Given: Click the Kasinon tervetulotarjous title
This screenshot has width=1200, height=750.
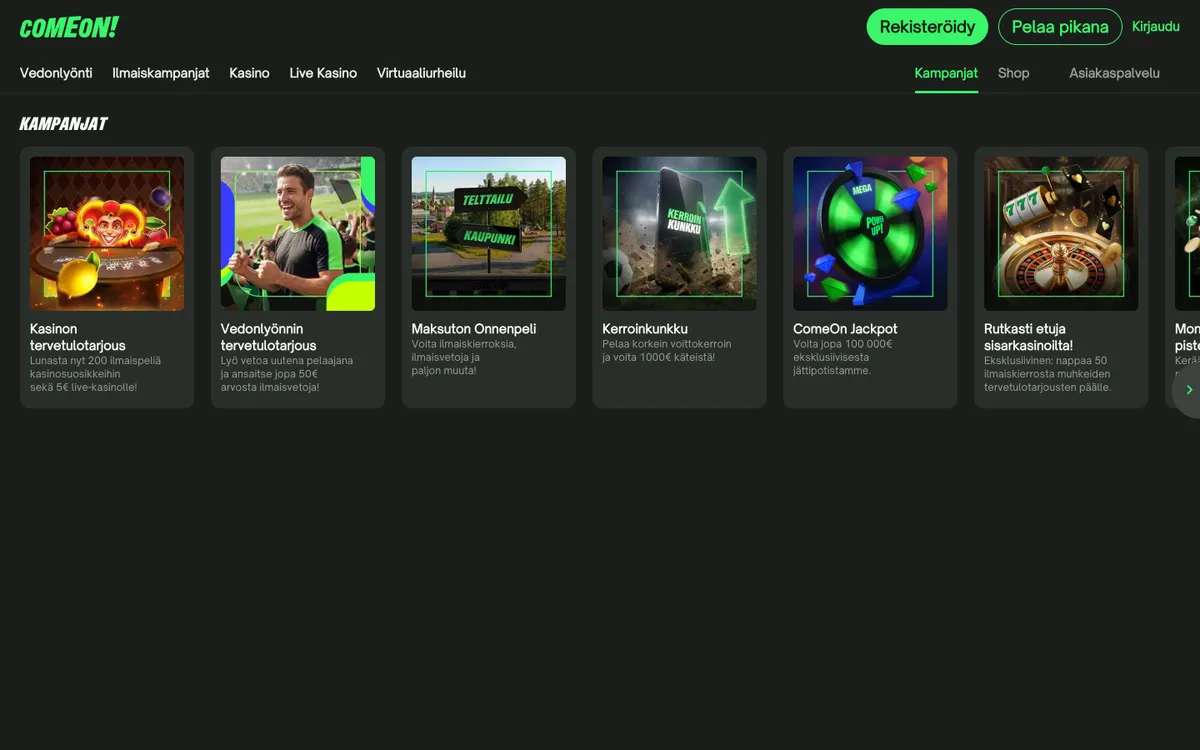Looking at the screenshot, I should (78, 337).
